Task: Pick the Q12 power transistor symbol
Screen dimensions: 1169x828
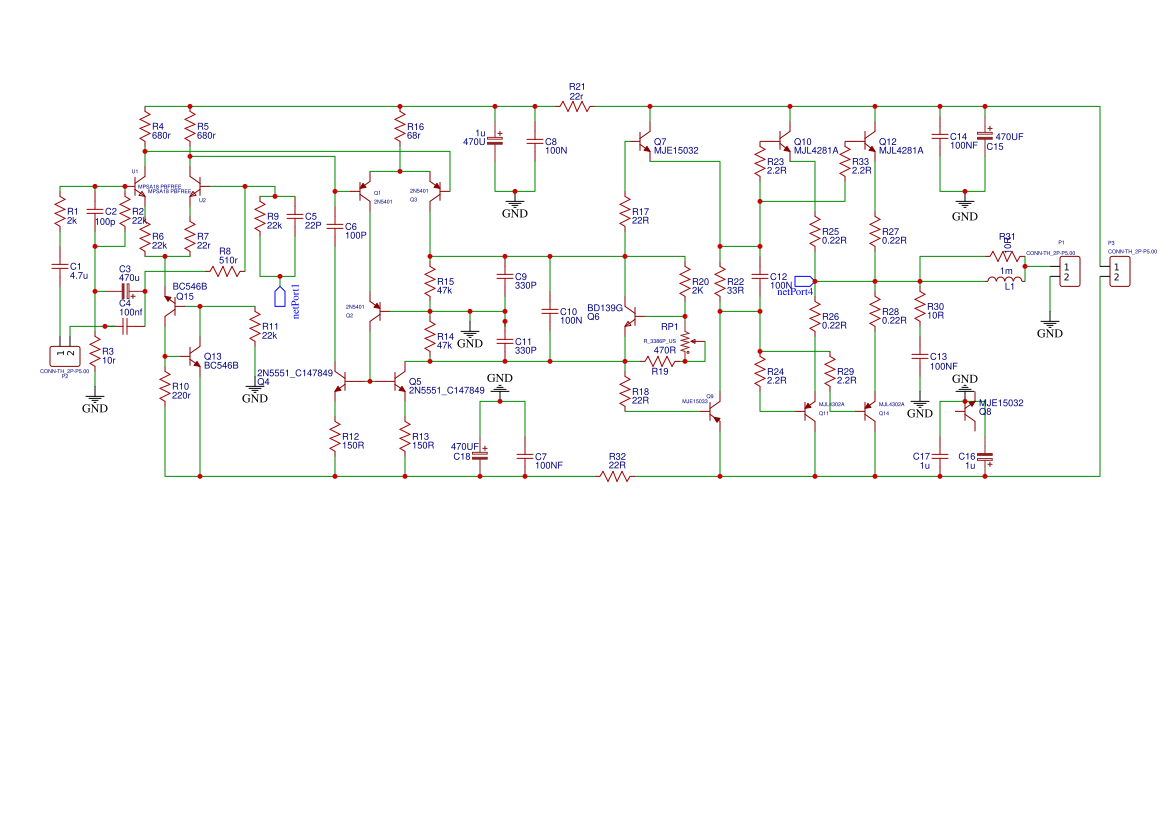Action: click(868, 142)
